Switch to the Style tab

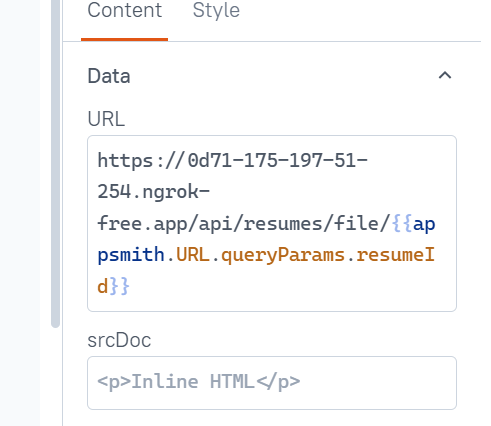(216, 11)
